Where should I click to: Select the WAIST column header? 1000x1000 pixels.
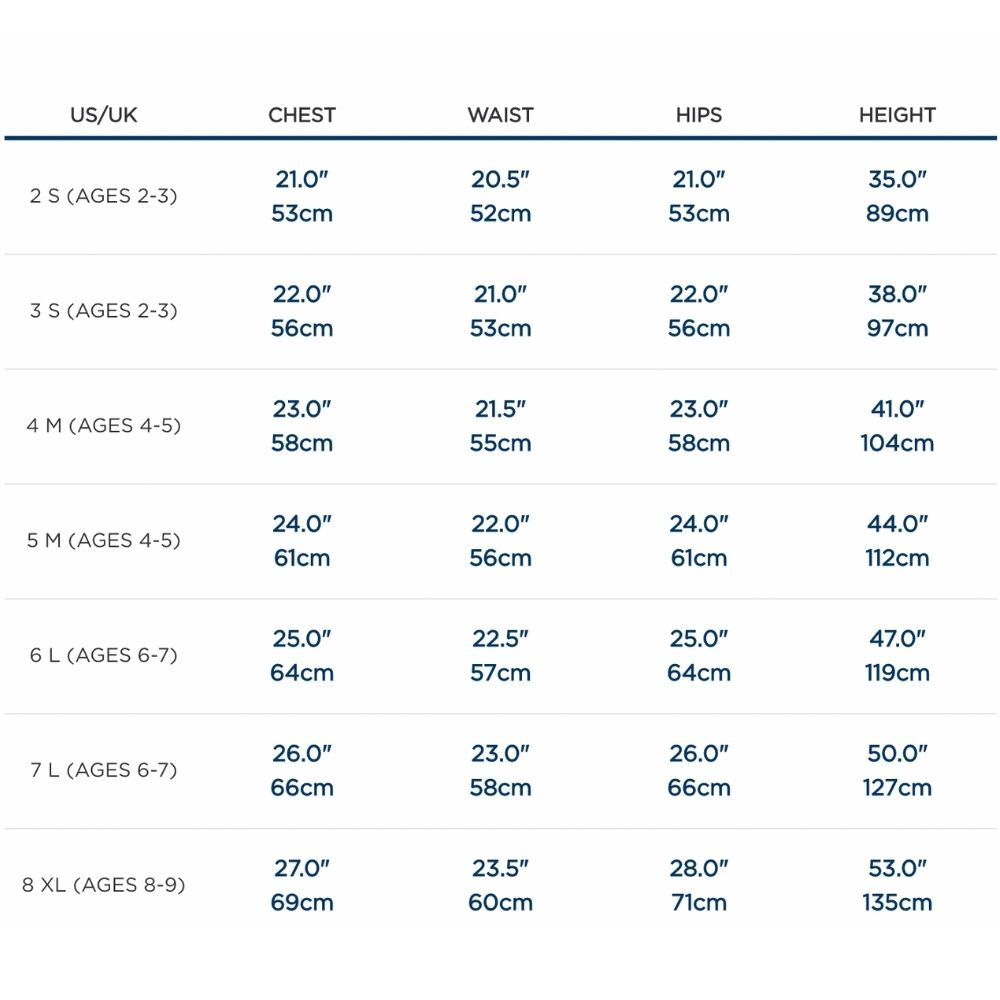coord(500,115)
